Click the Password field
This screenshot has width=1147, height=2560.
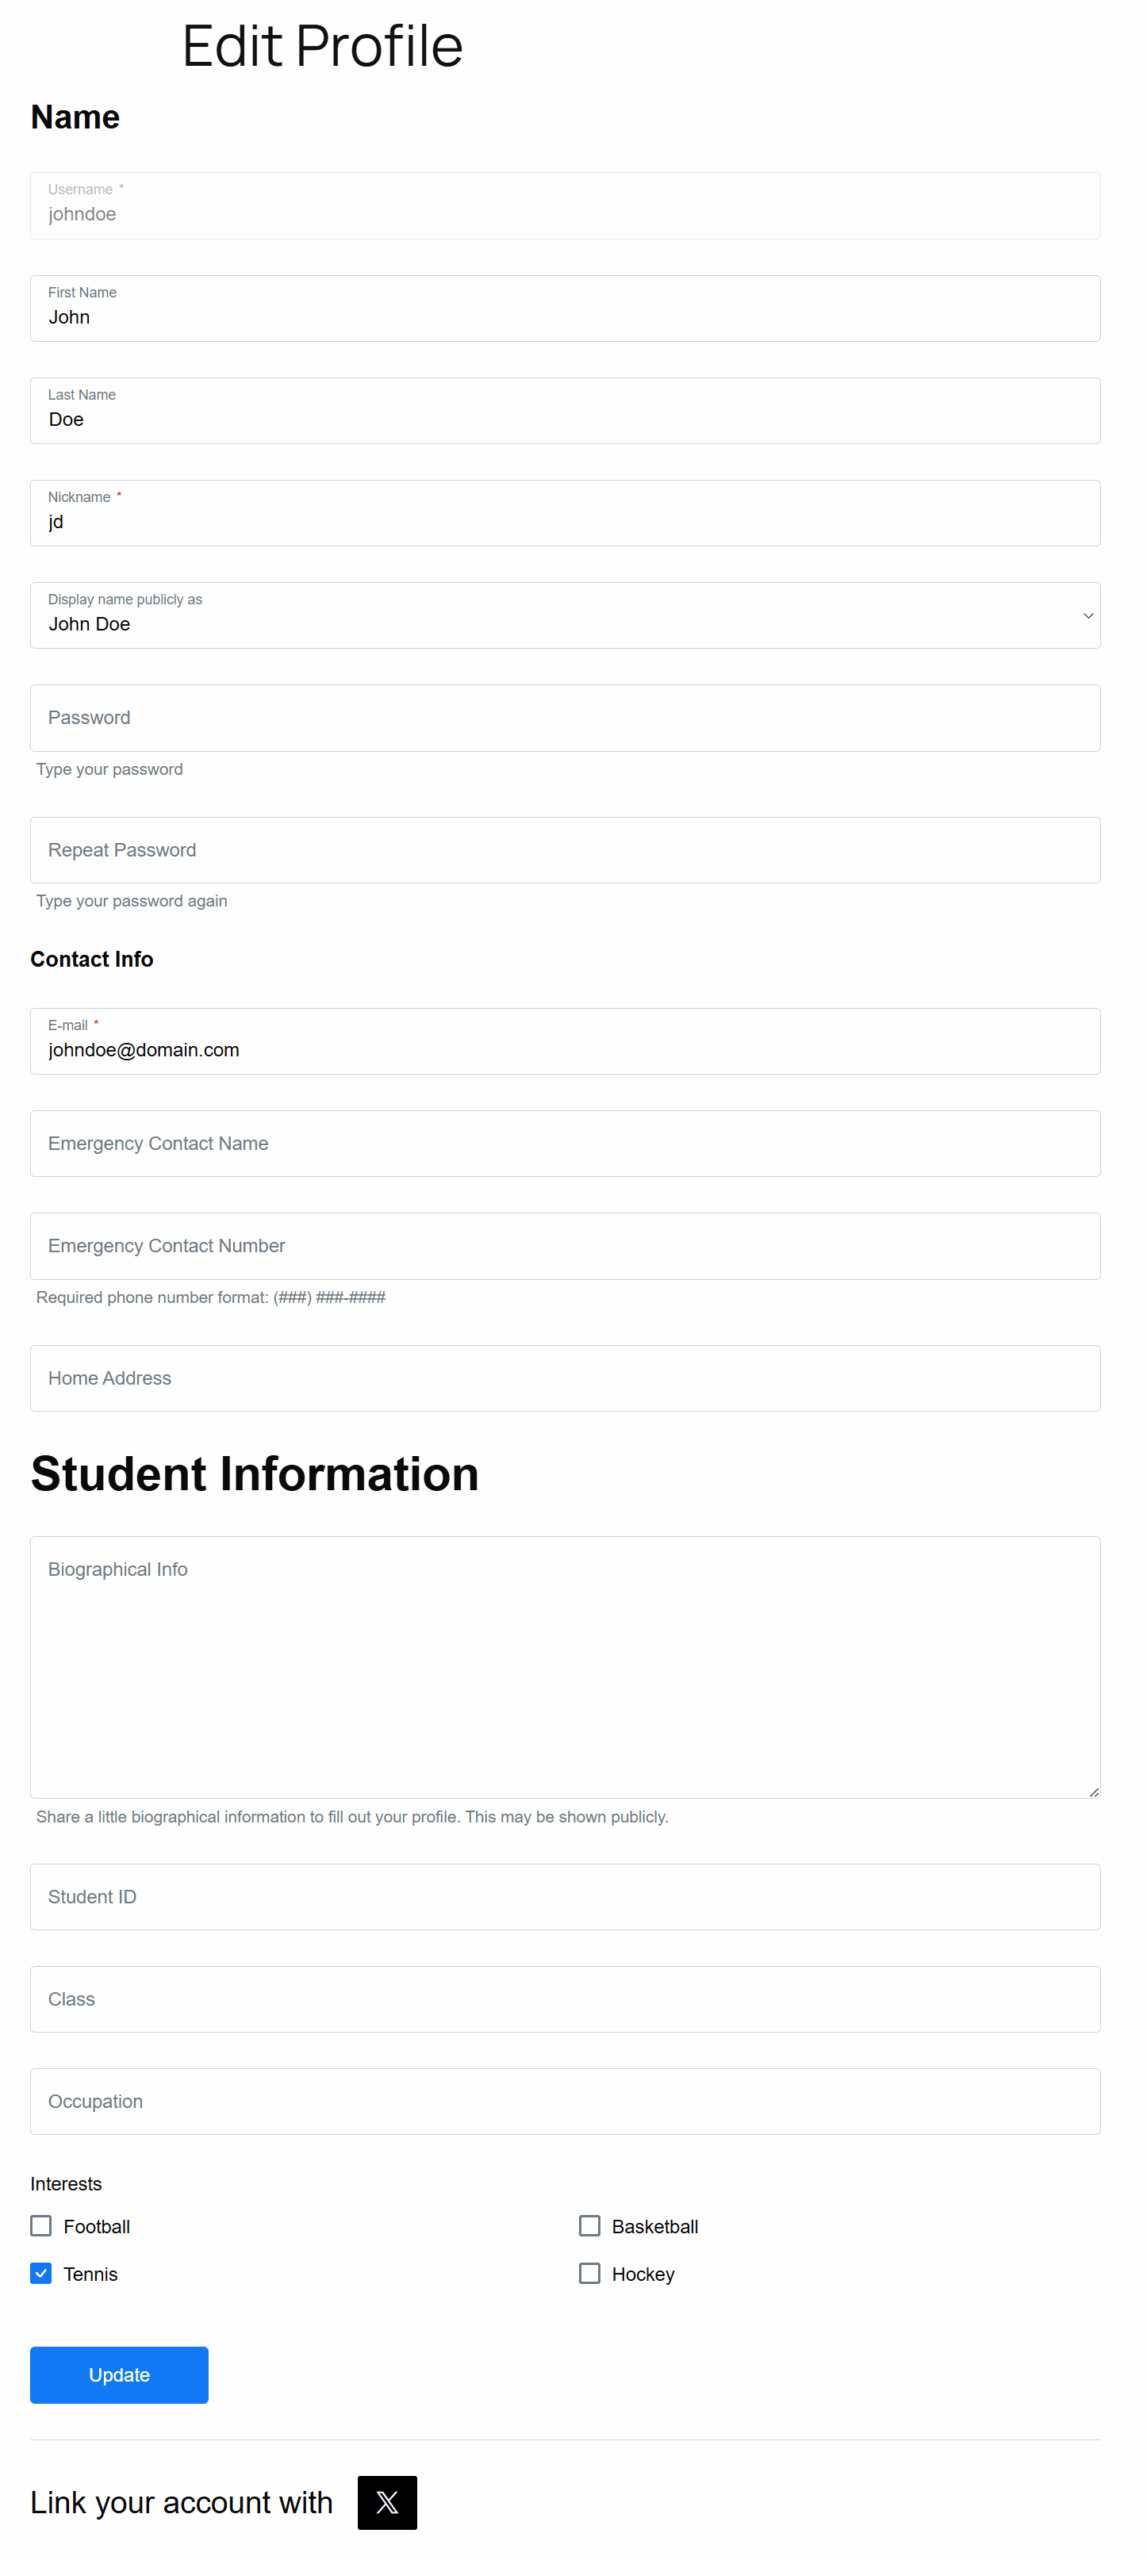coord(565,717)
